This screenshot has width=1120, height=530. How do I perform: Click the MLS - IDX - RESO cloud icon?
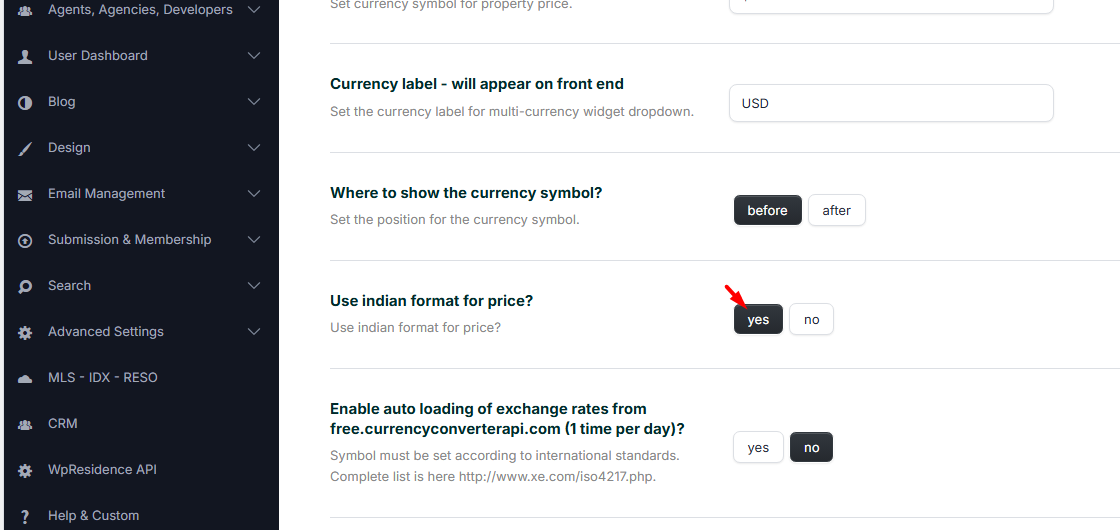click(x=25, y=378)
